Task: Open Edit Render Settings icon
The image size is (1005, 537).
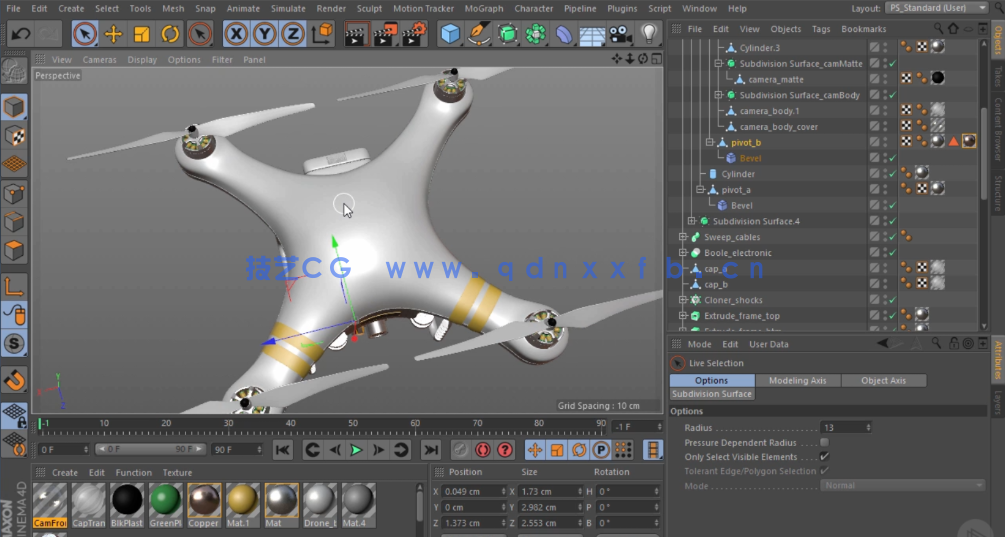Action: click(413, 34)
